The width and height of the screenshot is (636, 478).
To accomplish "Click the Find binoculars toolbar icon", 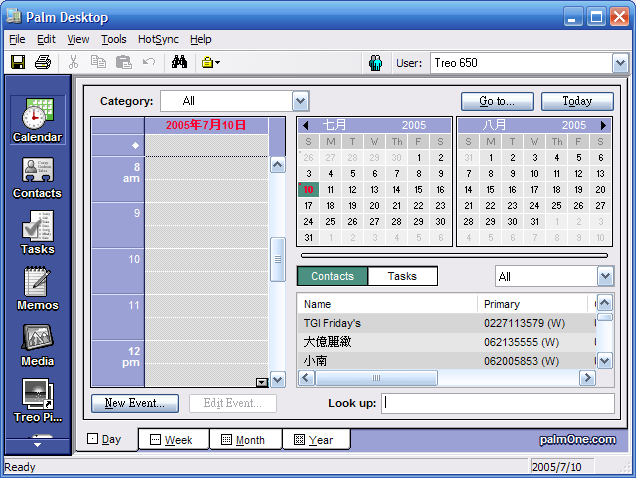I will pos(179,62).
